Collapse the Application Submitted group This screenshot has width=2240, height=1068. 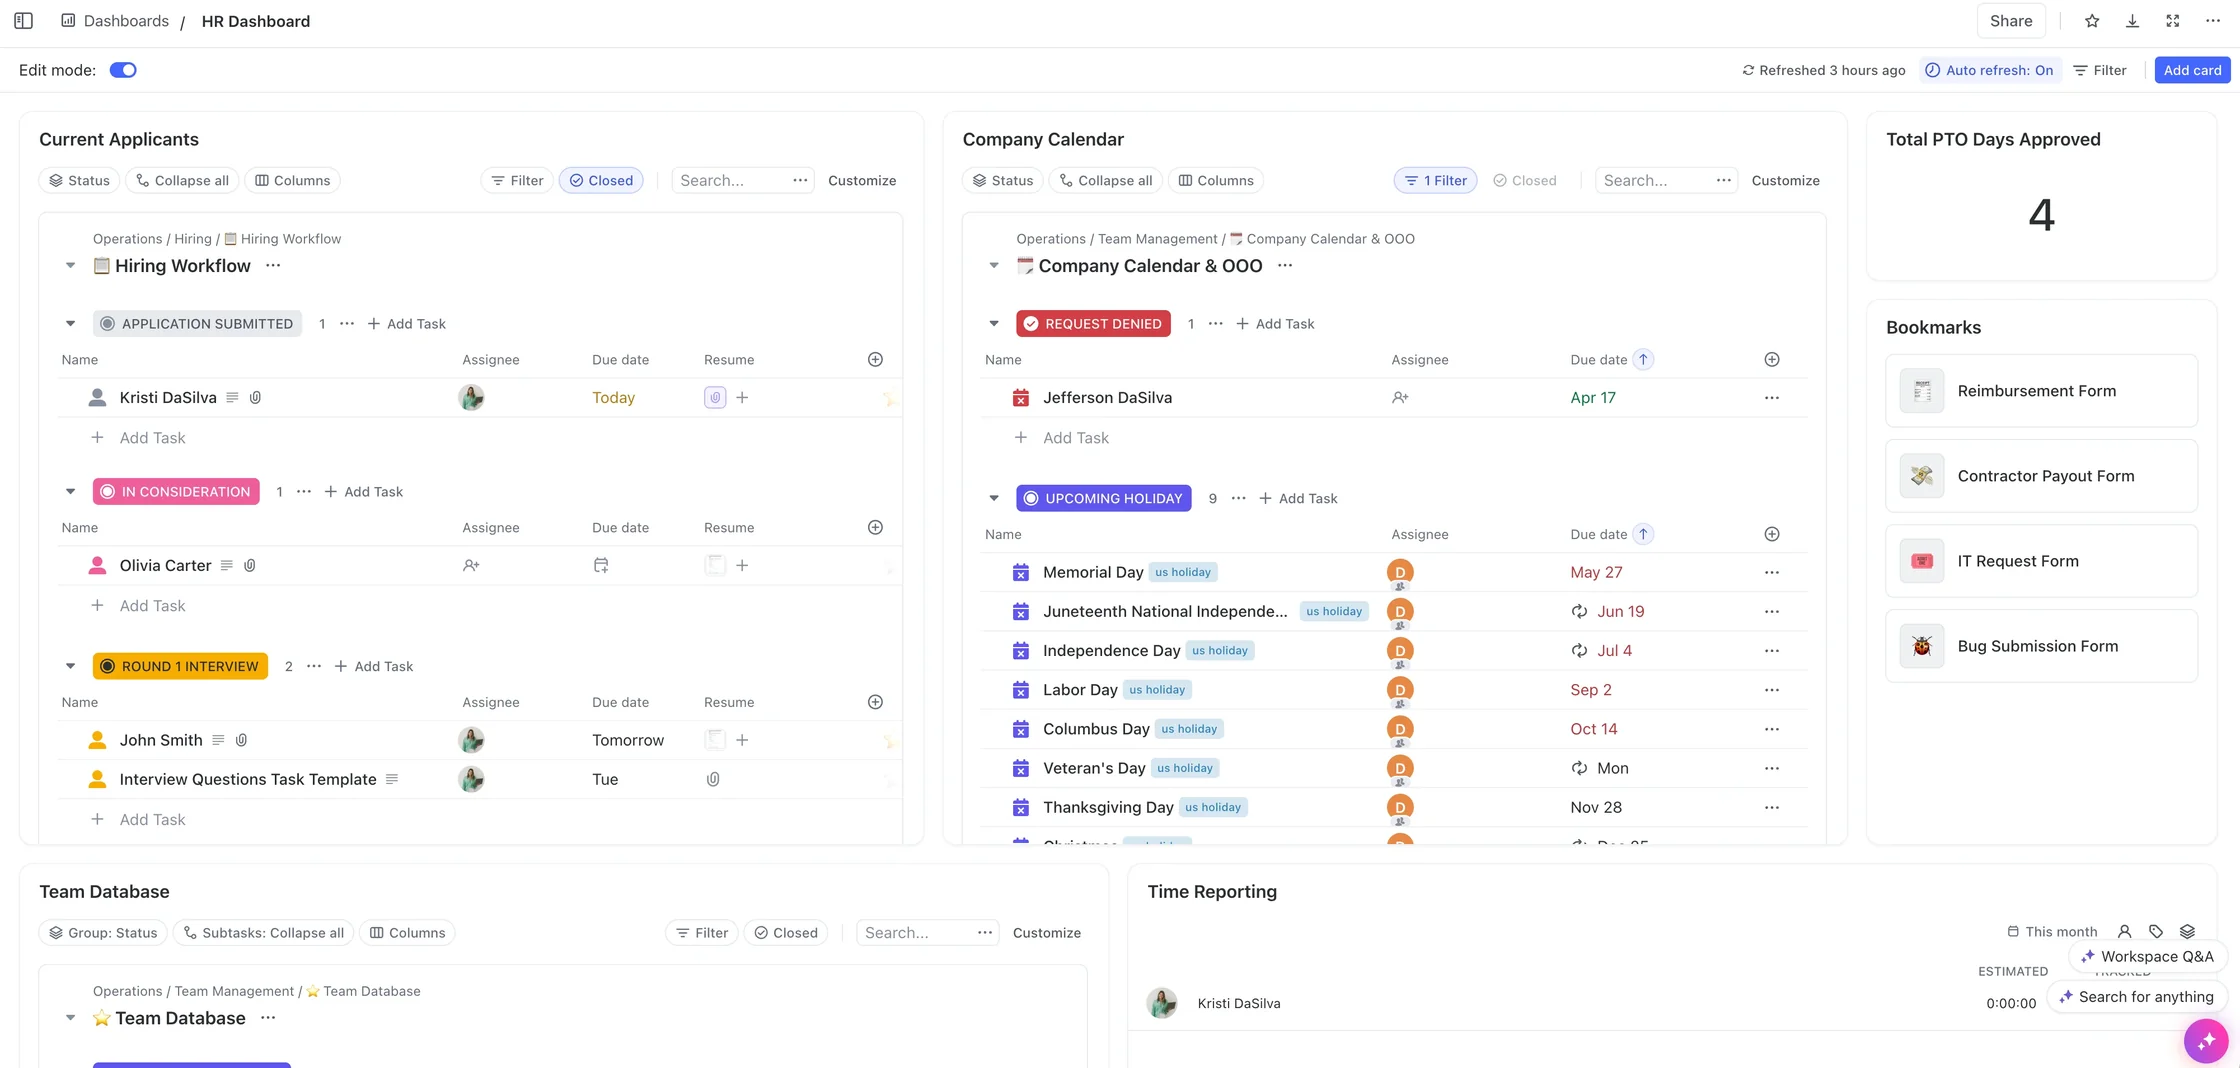click(70, 324)
